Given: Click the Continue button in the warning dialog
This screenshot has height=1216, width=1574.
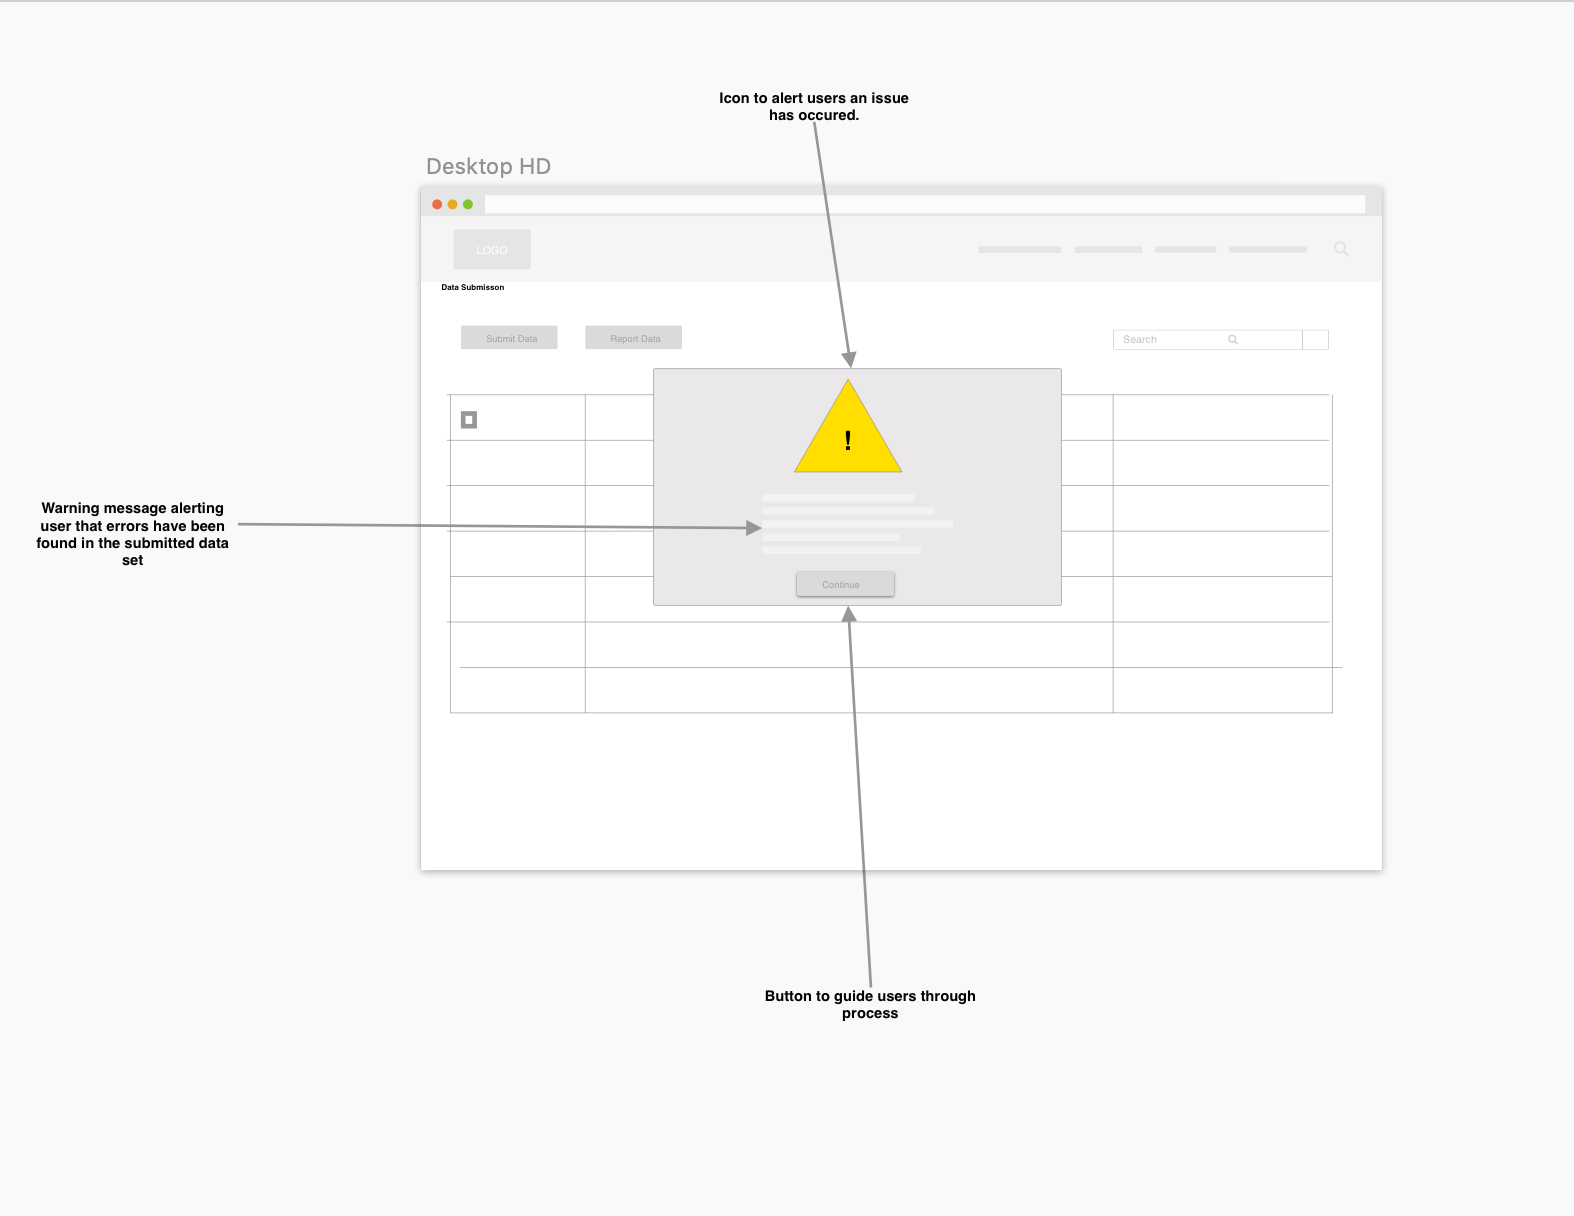Looking at the screenshot, I should click(x=845, y=584).
